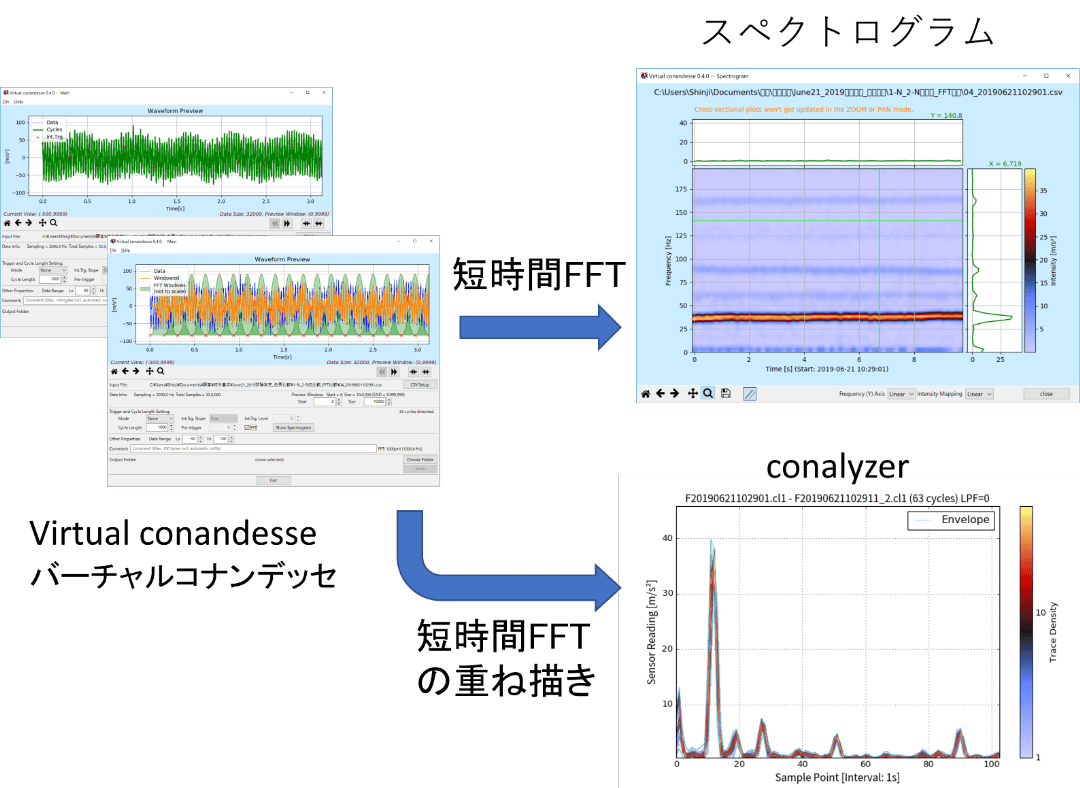The width and height of the screenshot is (1080, 788).
Task: Select Pan tool in the back Main window
Action: click(42, 223)
